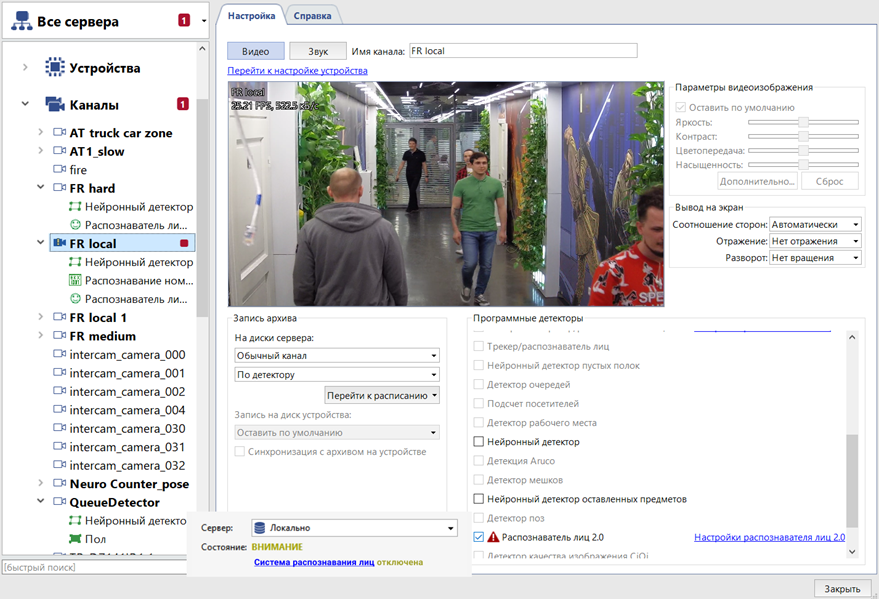Collapse the FR hard channel node
The image size is (879, 599).
point(40,187)
